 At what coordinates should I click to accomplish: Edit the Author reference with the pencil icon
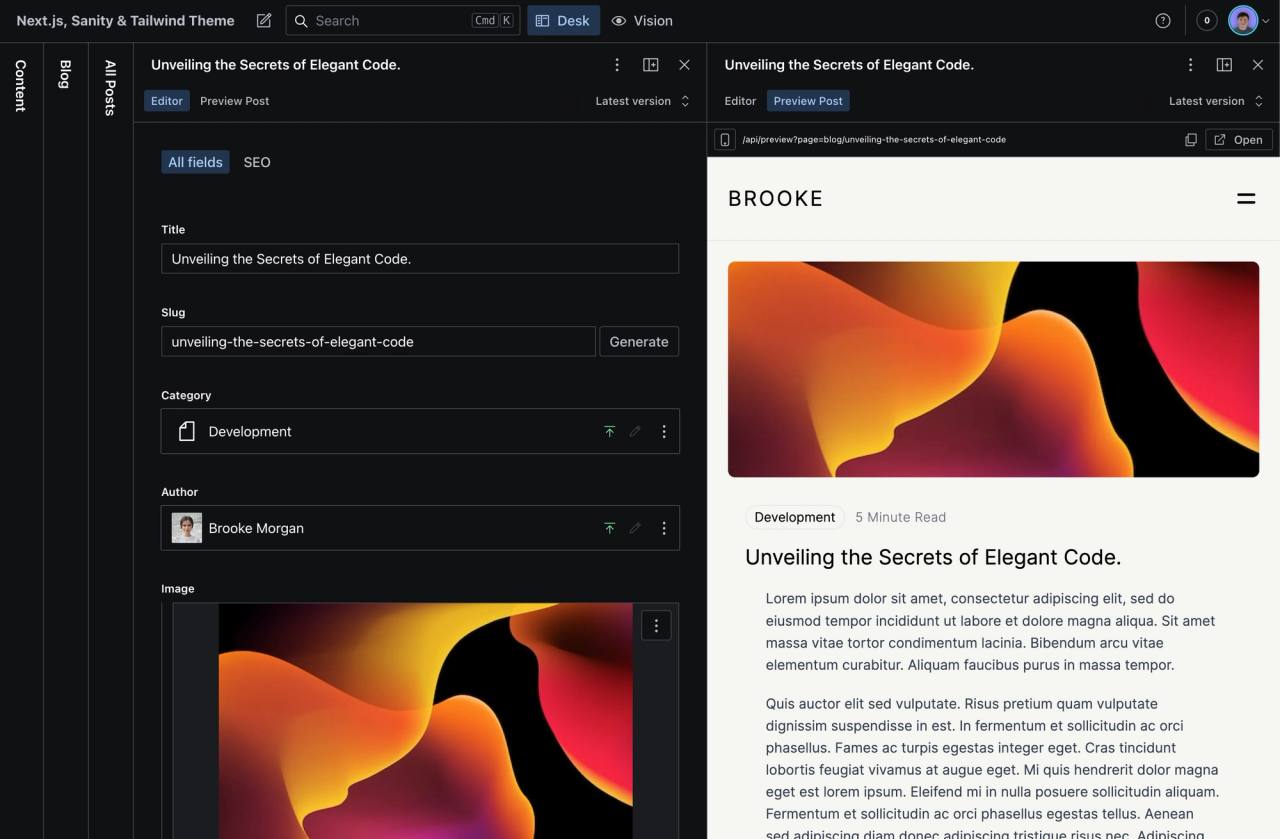635,528
